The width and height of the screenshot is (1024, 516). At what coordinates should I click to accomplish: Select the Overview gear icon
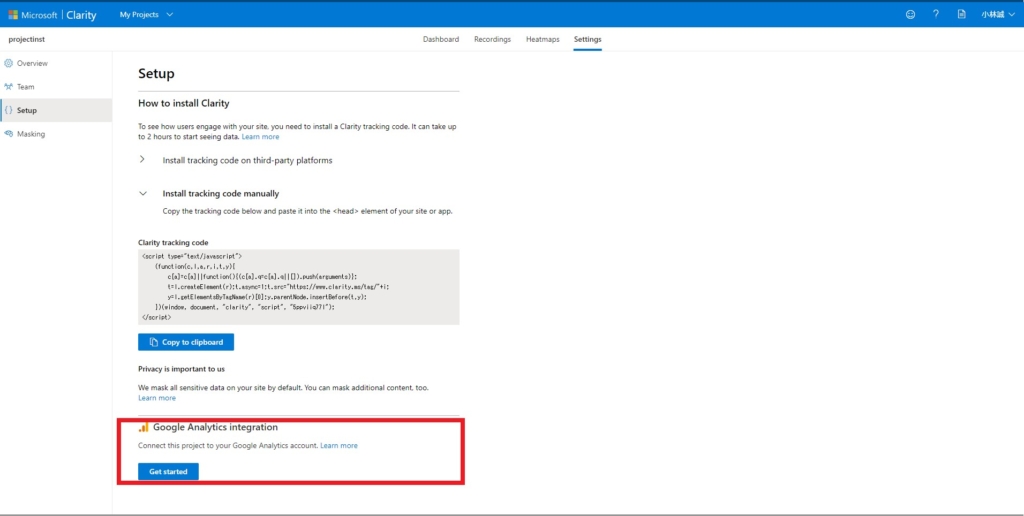(x=8, y=63)
